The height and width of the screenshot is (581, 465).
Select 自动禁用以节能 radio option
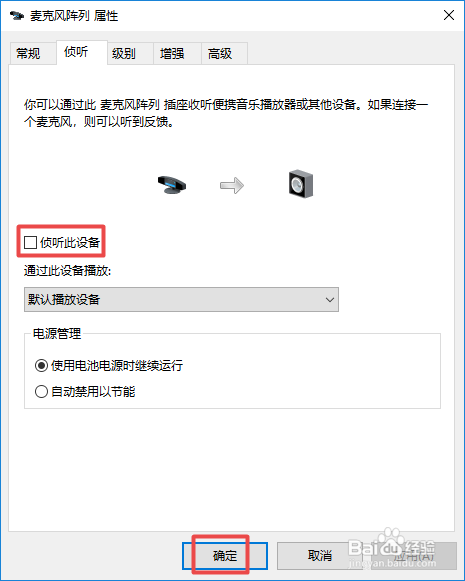coord(41,391)
